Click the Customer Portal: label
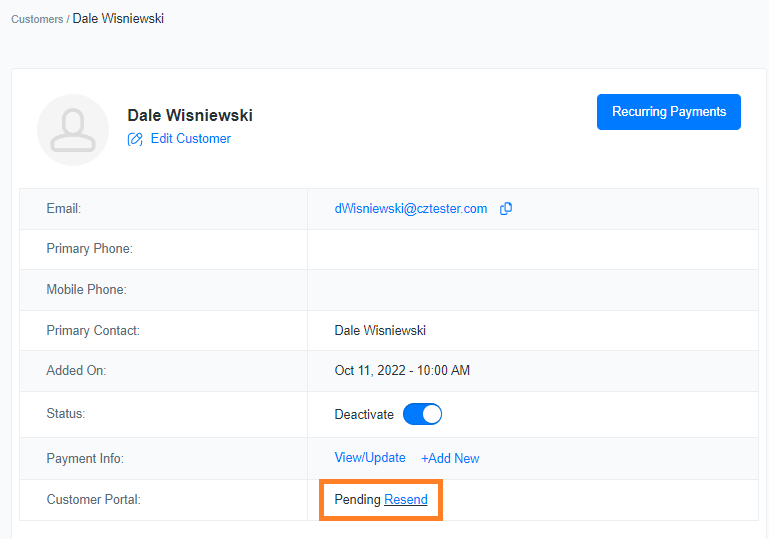 tap(94, 499)
